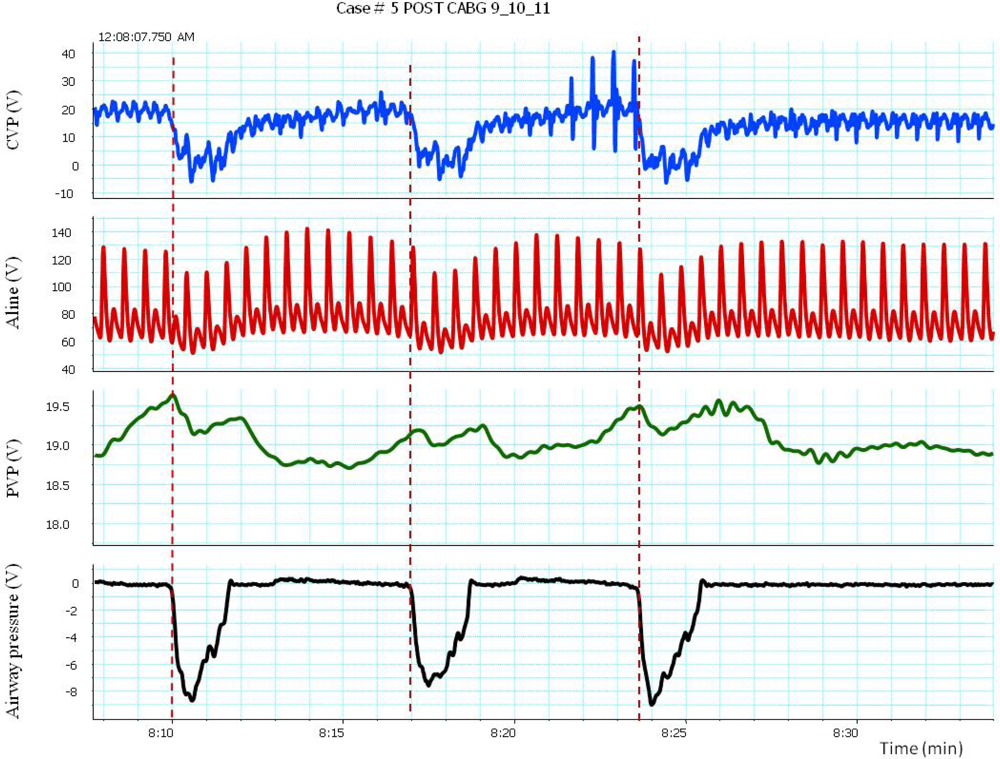This screenshot has width=1000, height=759.
Task: Click the 40 tick on the CVP axis
Action: 70,54
